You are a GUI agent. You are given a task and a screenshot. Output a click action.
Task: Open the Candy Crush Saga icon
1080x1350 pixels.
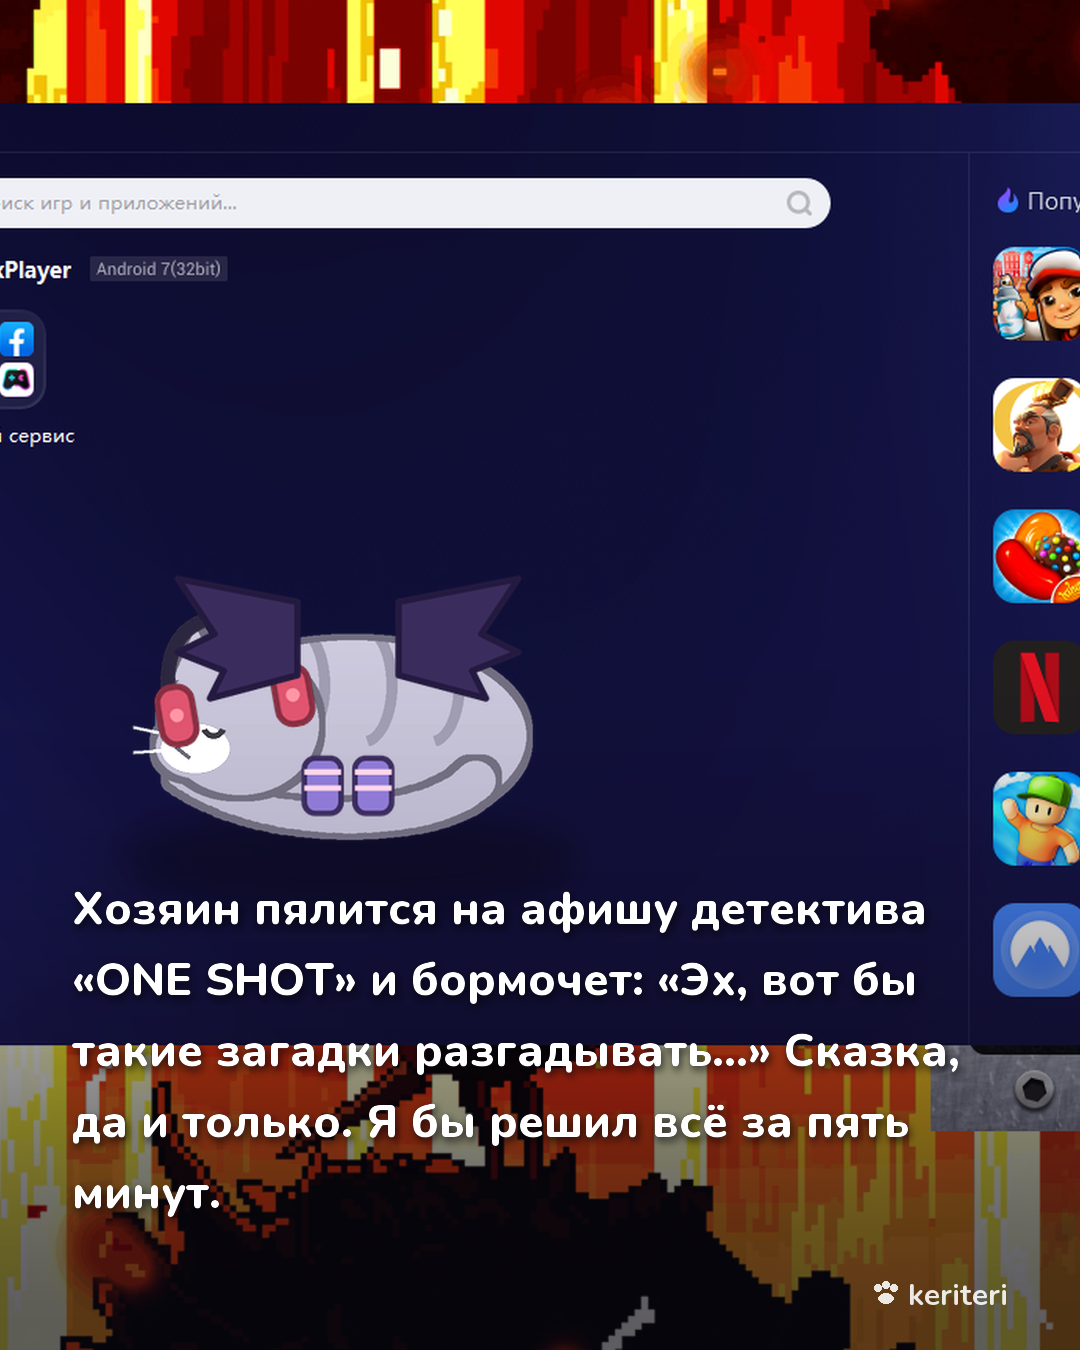1036,556
